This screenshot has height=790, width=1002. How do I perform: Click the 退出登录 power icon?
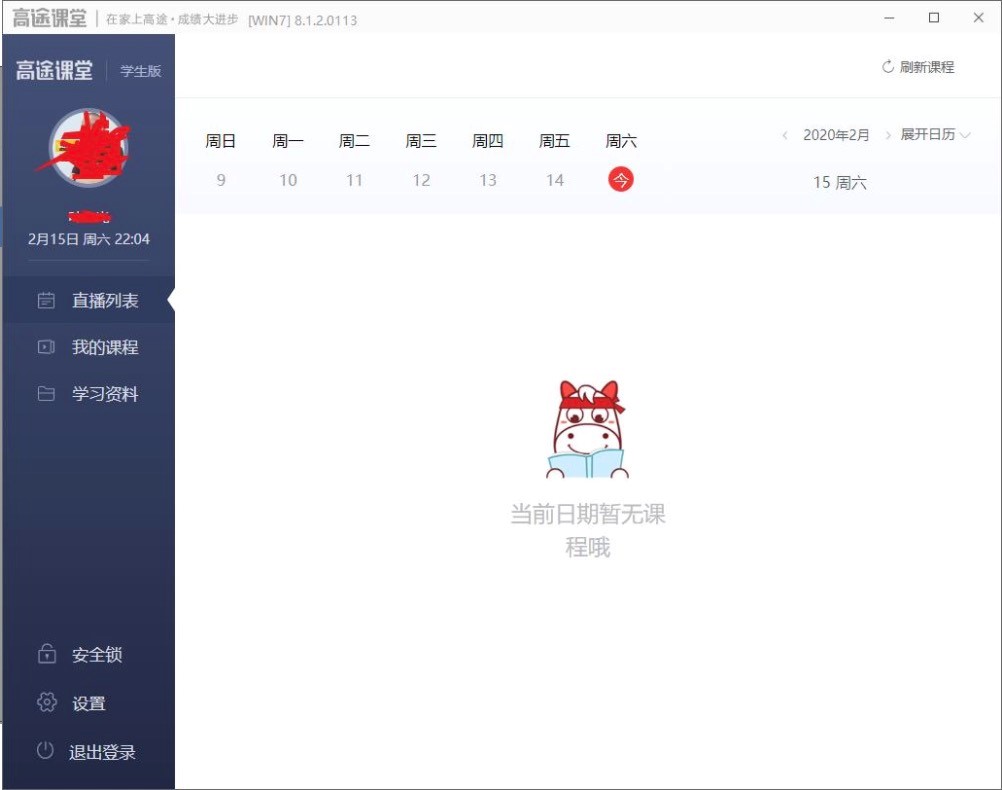[x=45, y=750]
